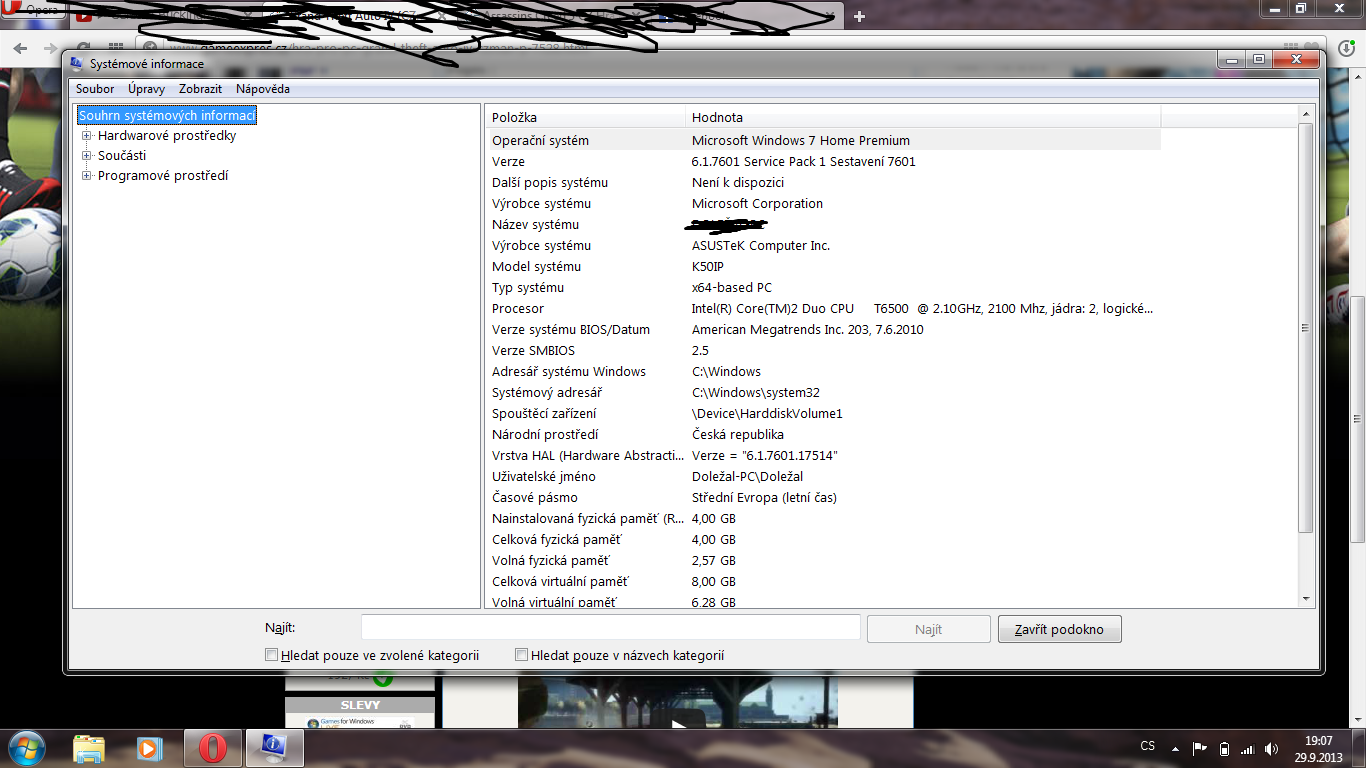Select value 6.1.7601 Service Pack 1
The width and height of the screenshot is (1366, 768).
[x=804, y=162]
